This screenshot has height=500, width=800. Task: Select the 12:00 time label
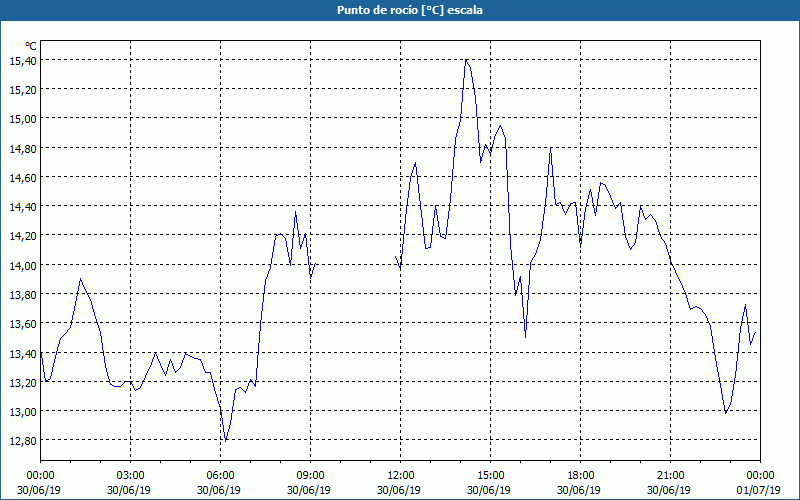pyautogui.click(x=401, y=476)
